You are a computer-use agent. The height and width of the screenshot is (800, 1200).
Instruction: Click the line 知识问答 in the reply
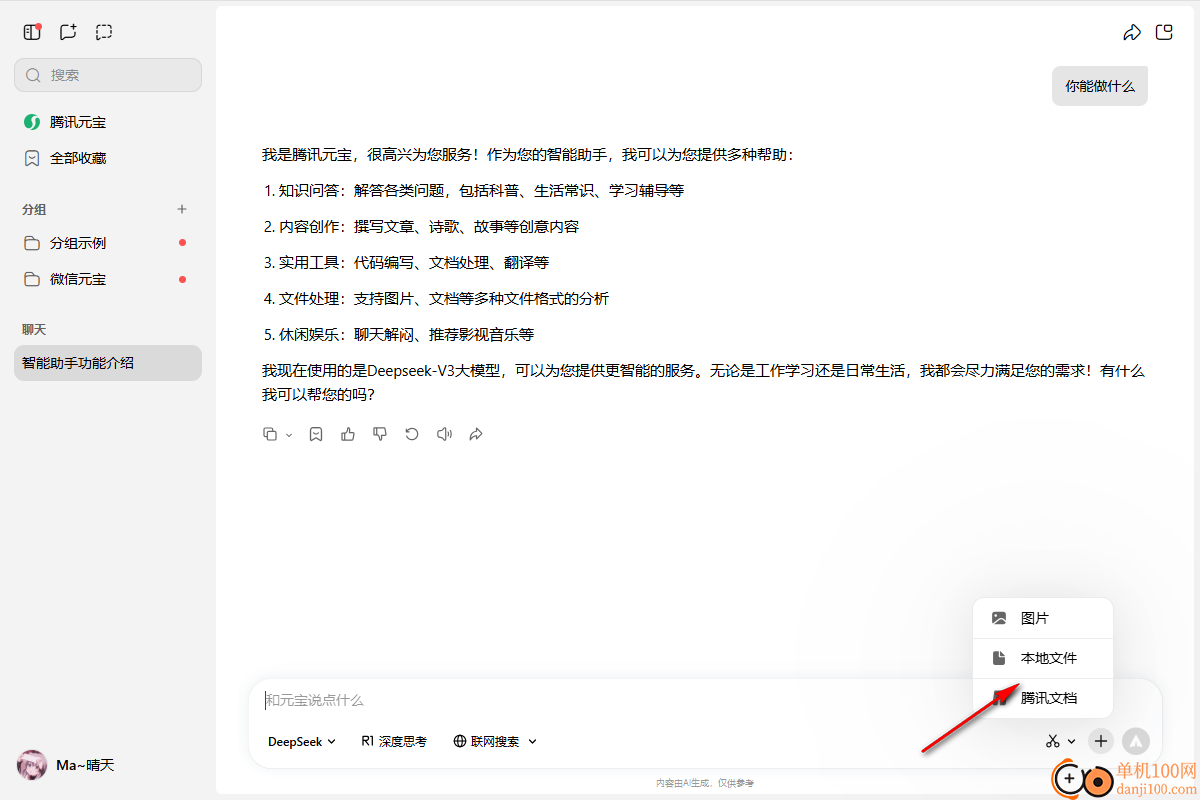[474, 190]
